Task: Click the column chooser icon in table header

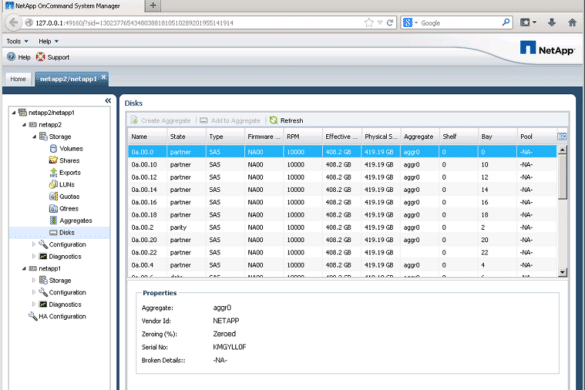Action: pyautogui.click(x=561, y=137)
